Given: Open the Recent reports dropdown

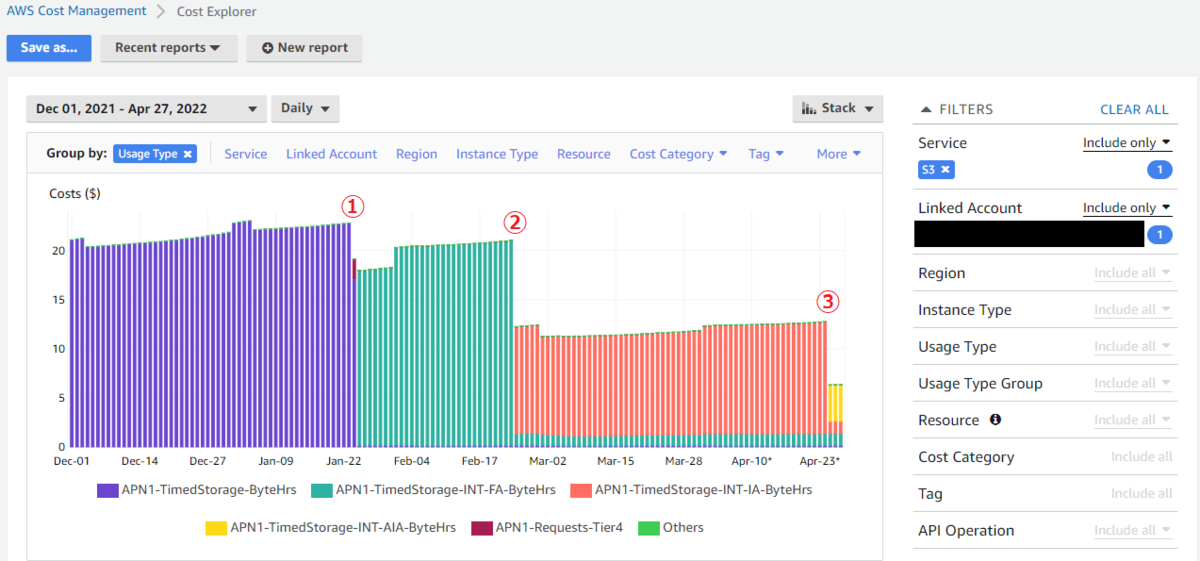Looking at the screenshot, I should pos(168,48).
